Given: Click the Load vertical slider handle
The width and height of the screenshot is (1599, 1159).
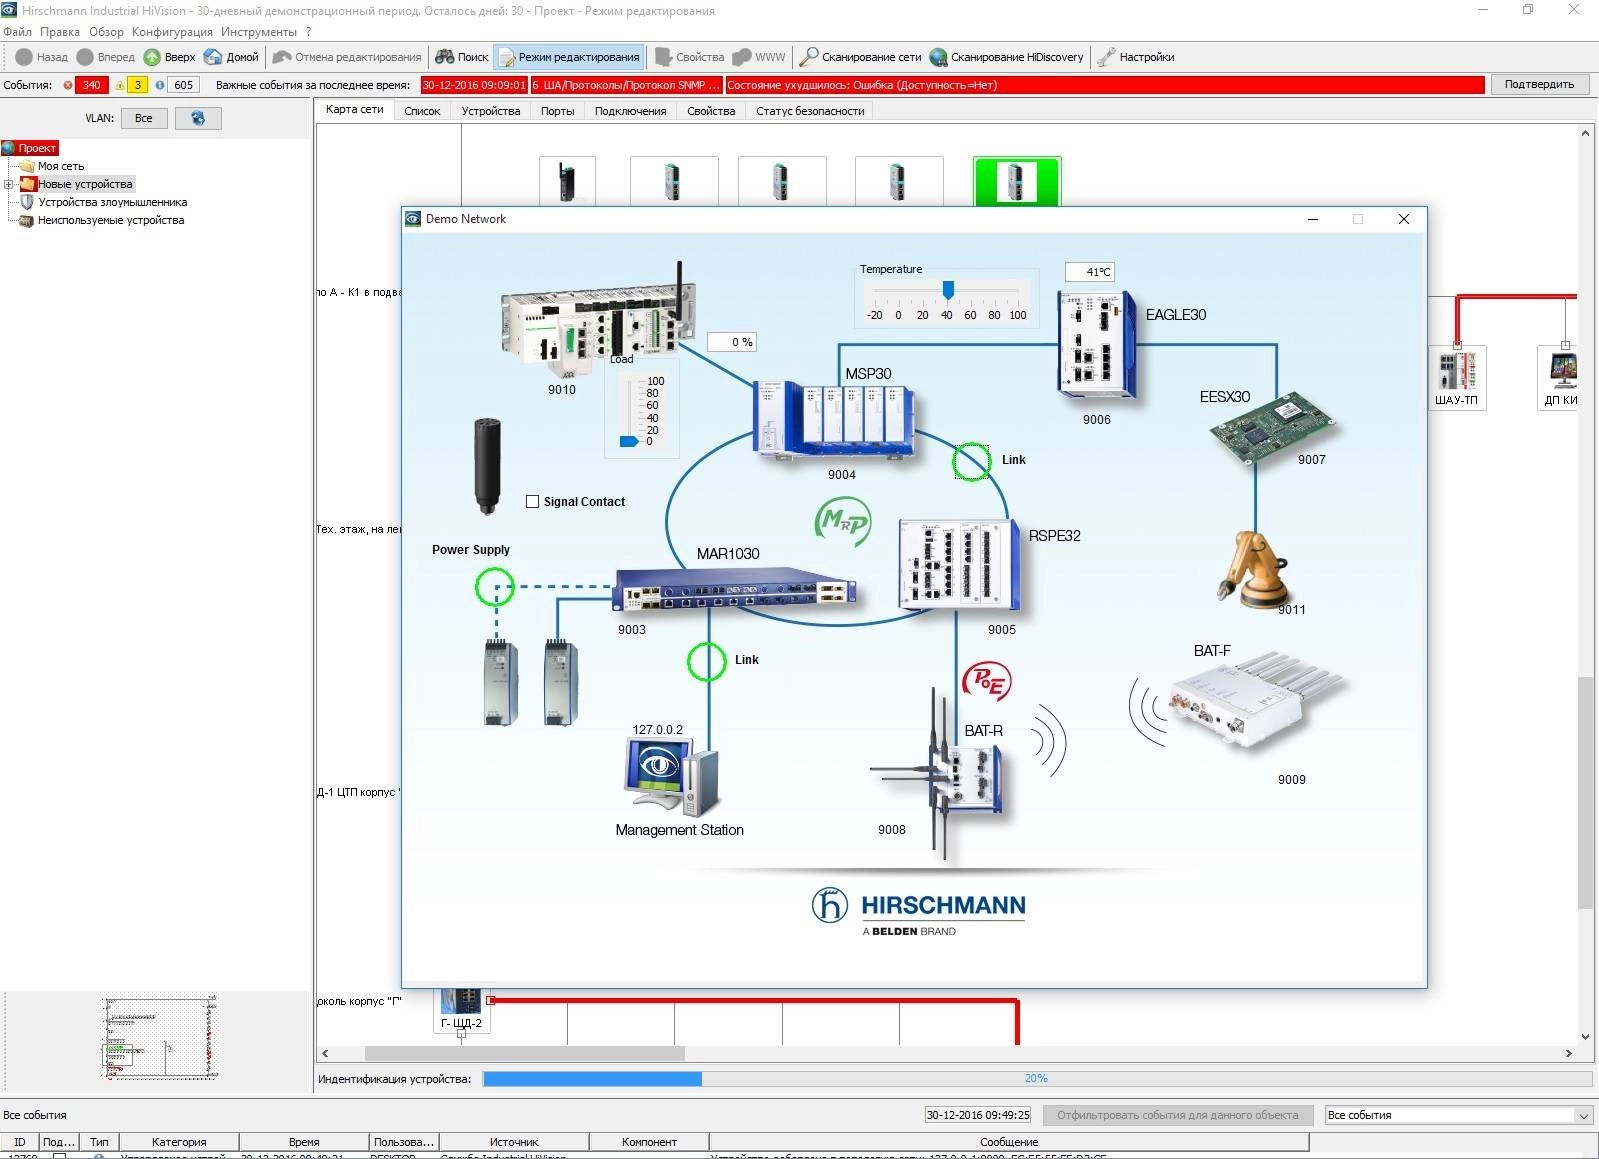Looking at the screenshot, I should coord(629,441).
